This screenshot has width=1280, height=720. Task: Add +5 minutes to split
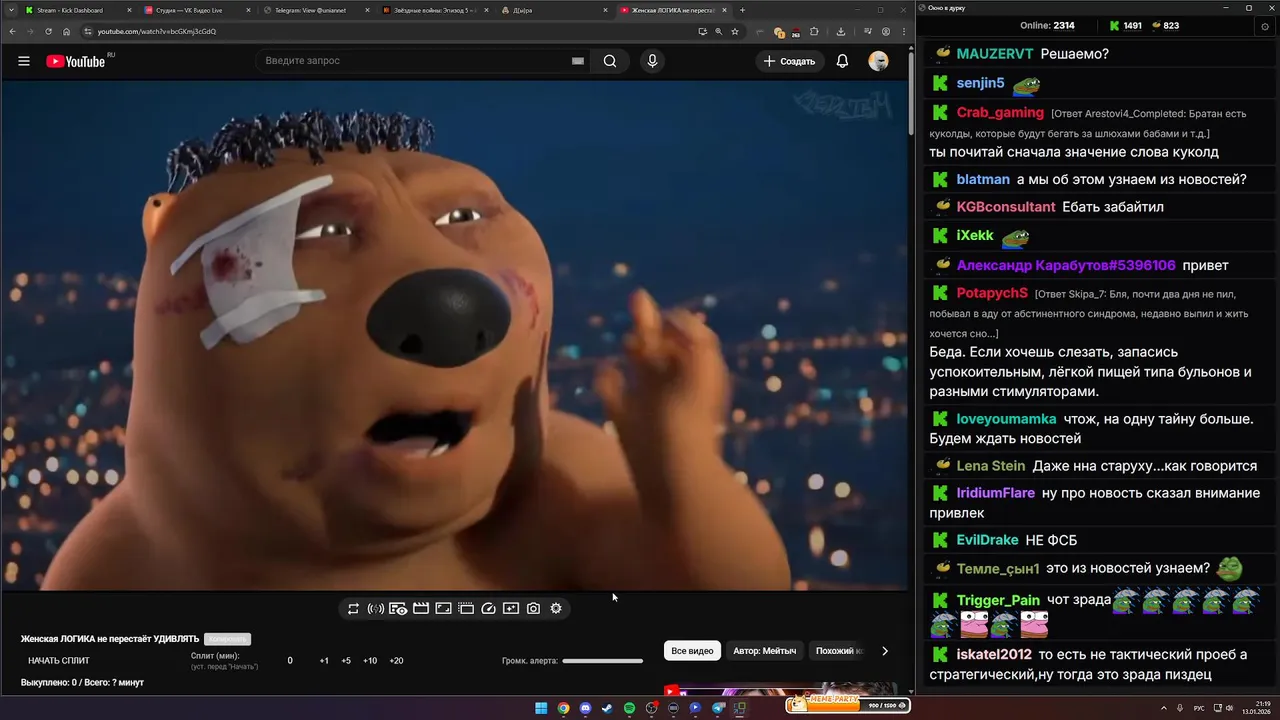346,661
